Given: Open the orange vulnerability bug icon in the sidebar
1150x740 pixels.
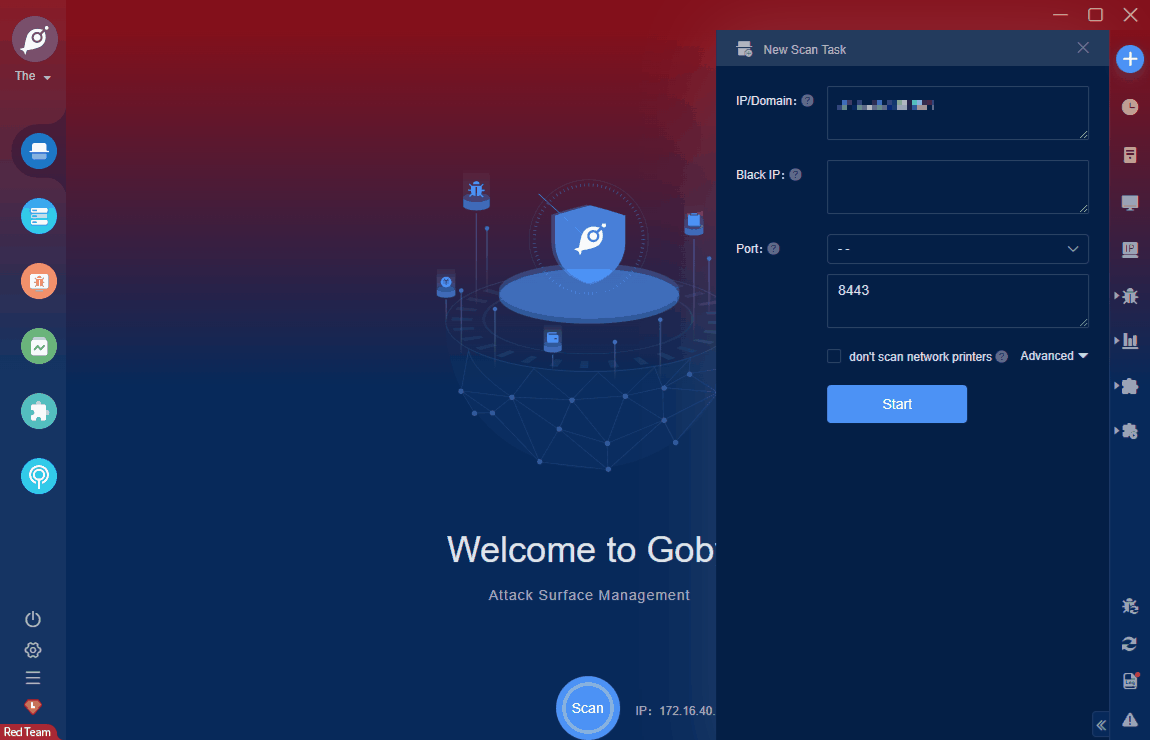Looking at the screenshot, I should click(39, 281).
